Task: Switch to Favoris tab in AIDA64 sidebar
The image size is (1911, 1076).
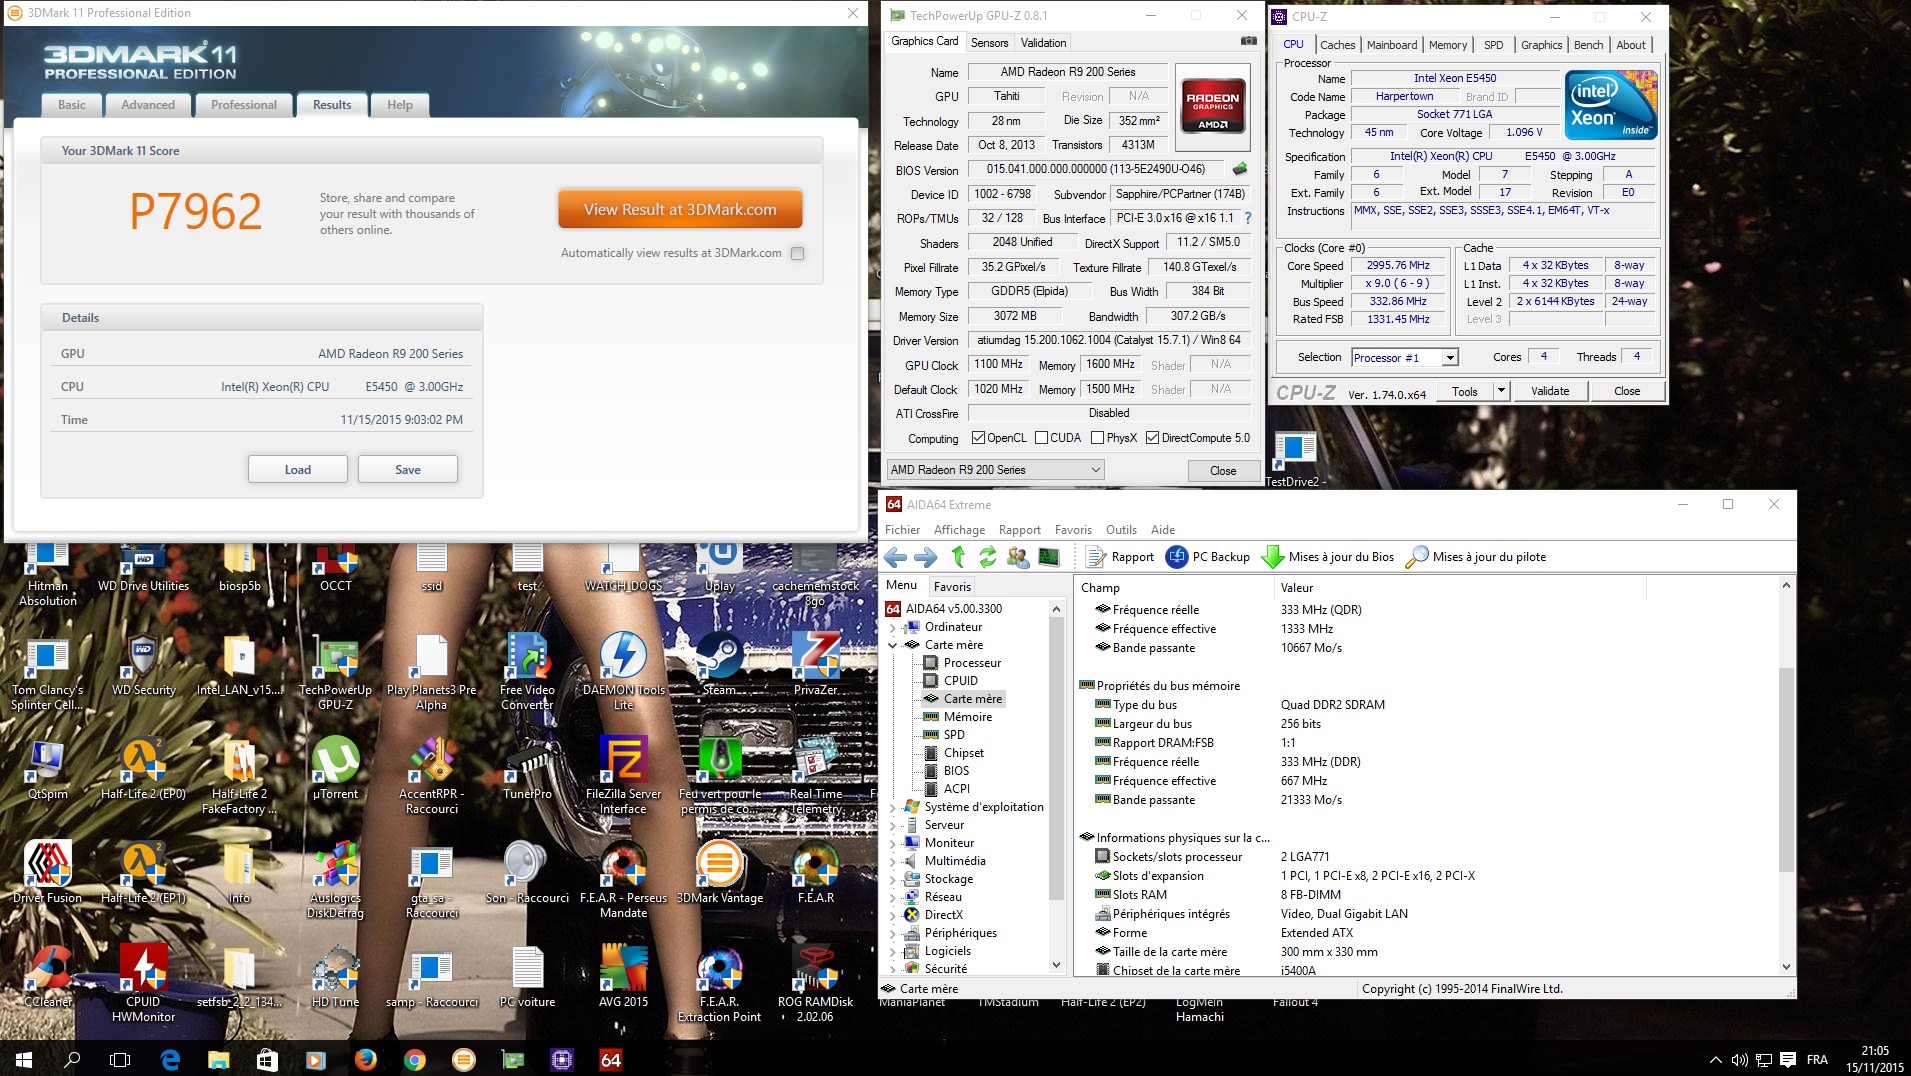Action: [x=951, y=587]
